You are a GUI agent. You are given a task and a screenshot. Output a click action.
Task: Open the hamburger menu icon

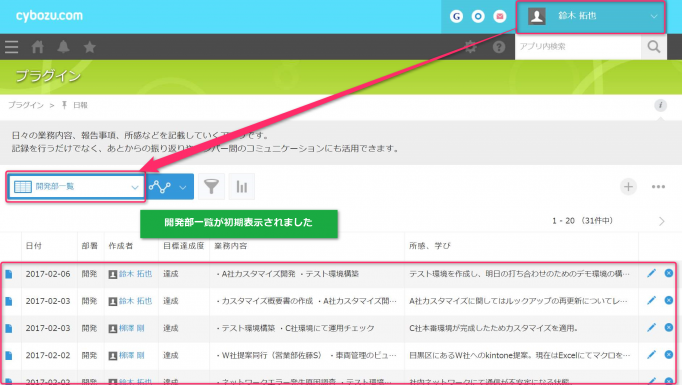pyautogui.click(x=12, y=47)
